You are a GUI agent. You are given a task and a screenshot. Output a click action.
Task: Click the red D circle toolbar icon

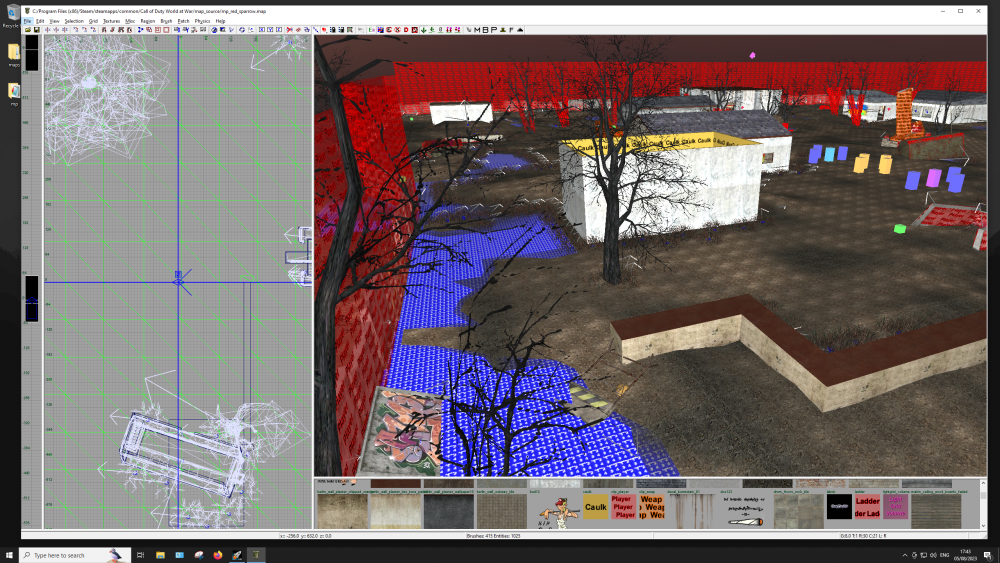click(406, 29)
